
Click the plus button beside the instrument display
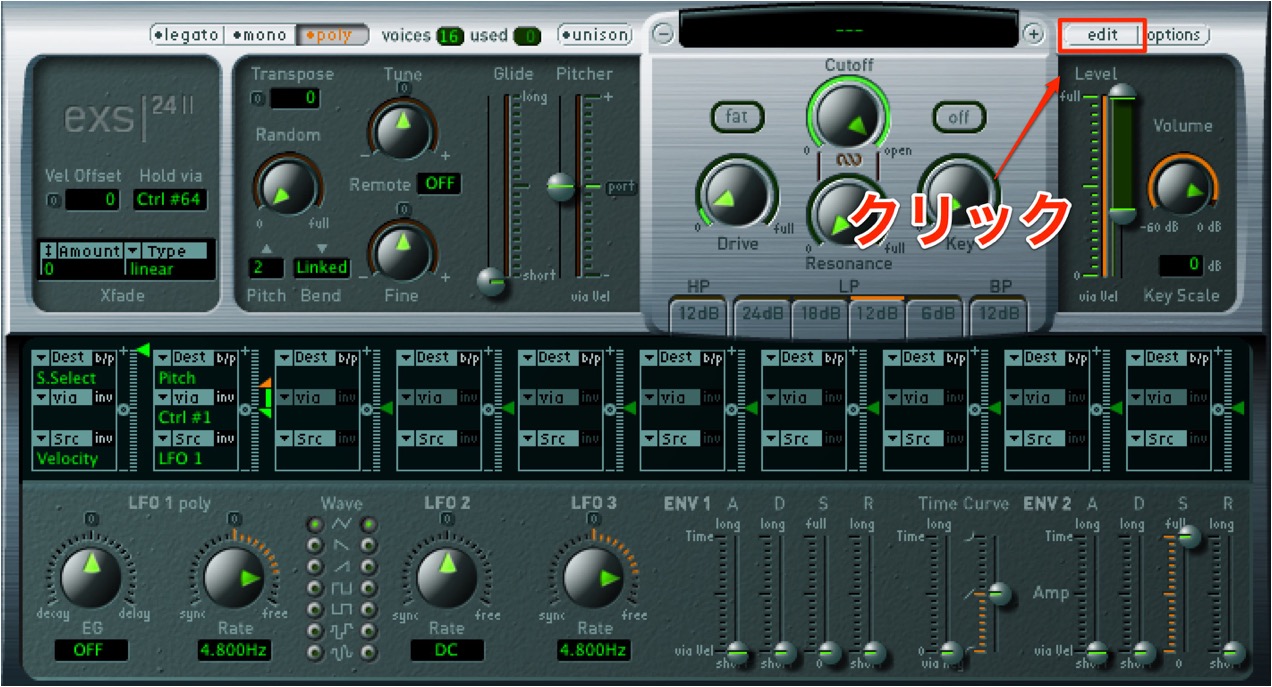coord(1034,35)
